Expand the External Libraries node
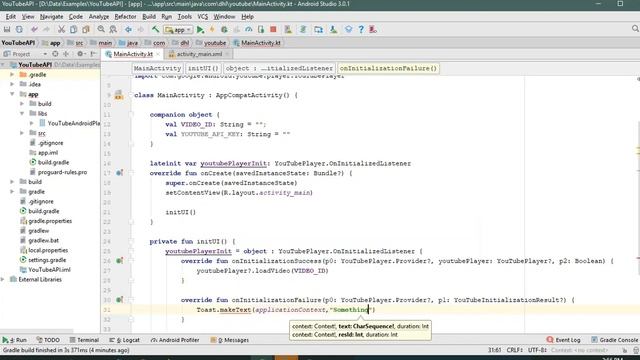Screen dimensions: 640x360 3,279
